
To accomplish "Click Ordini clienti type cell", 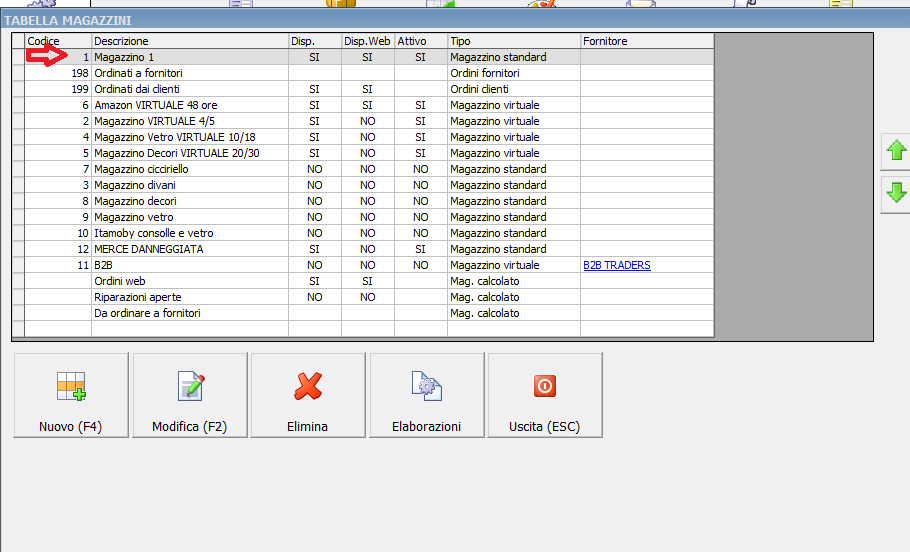I will [514, 89].
